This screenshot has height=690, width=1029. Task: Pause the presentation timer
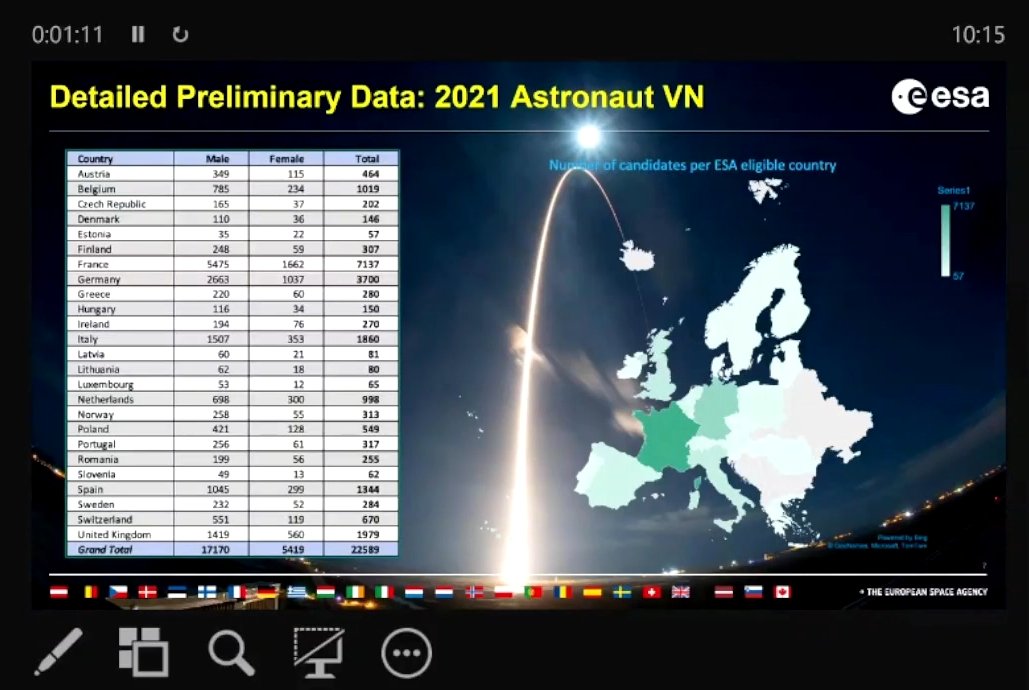(138, 34)
